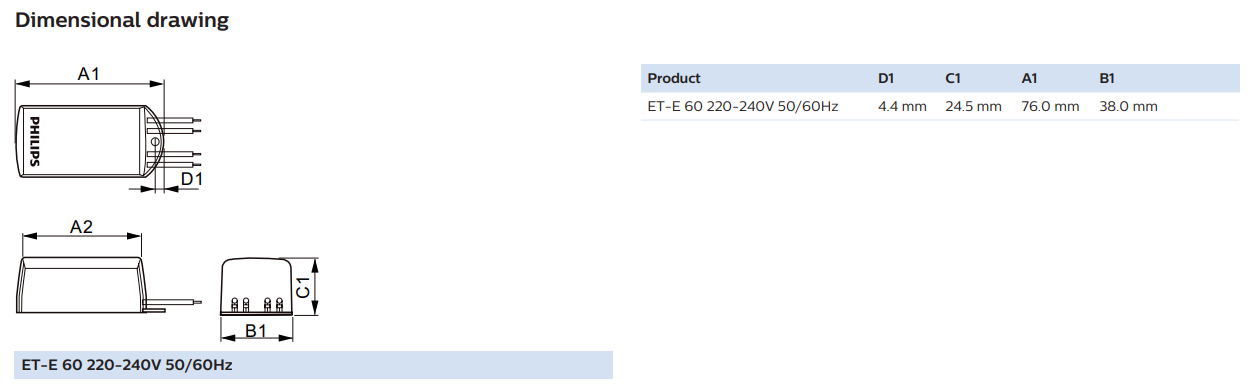Select the 76.0 mm value cell
1256x390 pixels.
[1050, 106]
